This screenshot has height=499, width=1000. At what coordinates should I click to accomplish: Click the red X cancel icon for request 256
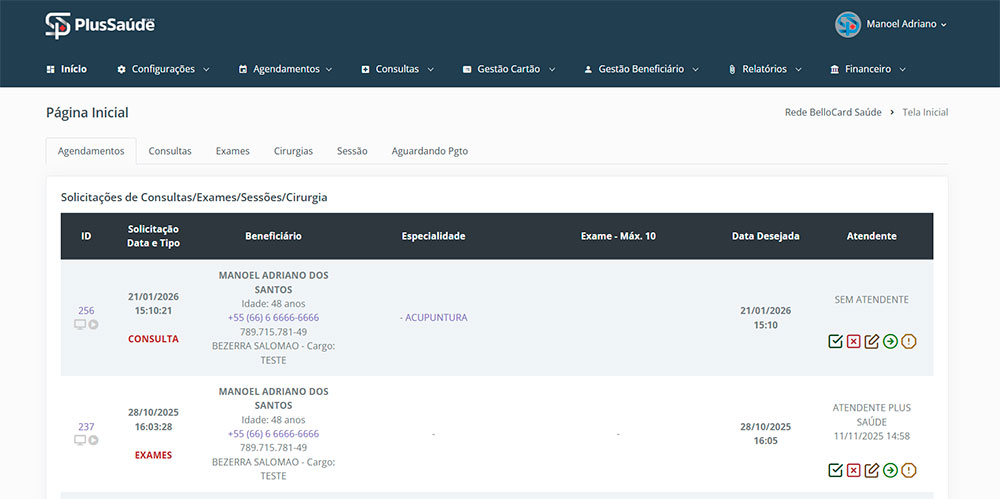[853, 342]
